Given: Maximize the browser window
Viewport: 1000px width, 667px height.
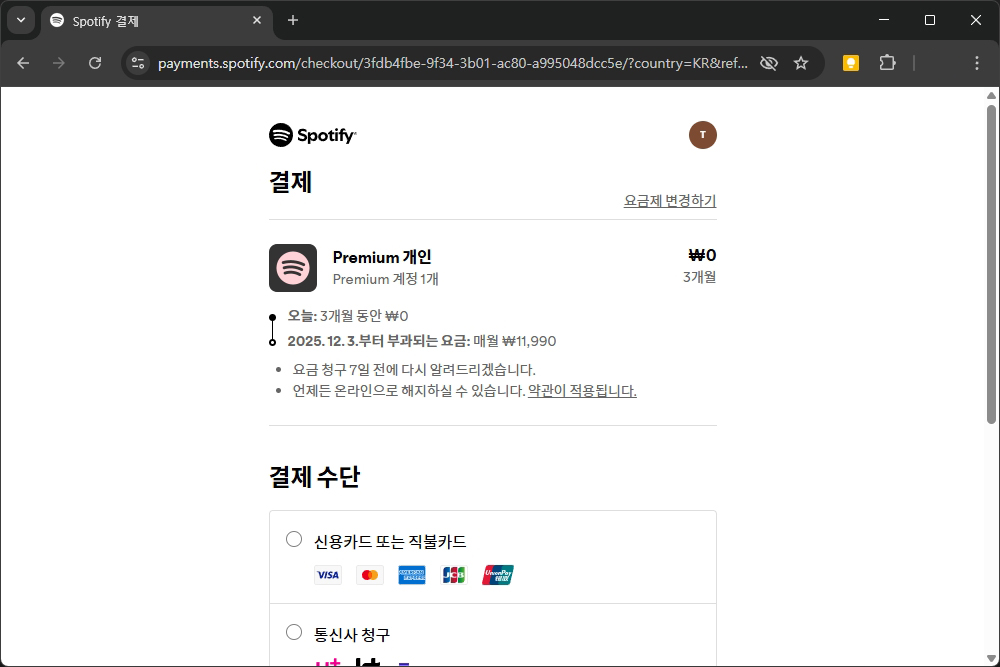Looking at the screenshot, I should [930, 20].
